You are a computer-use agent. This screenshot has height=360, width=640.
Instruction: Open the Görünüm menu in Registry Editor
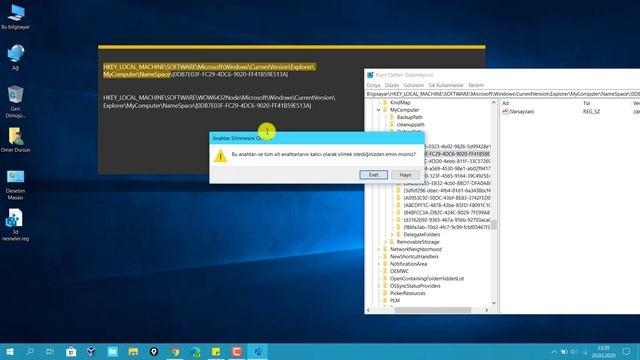(413, 85)
